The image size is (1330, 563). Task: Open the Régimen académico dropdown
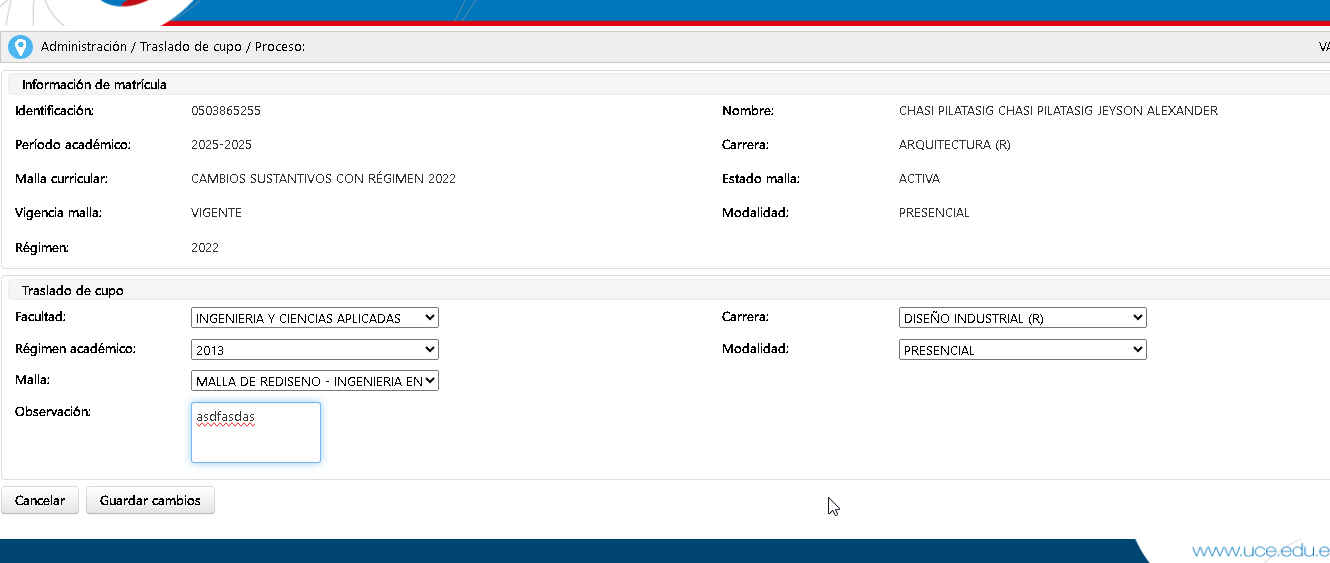(314, 350)
